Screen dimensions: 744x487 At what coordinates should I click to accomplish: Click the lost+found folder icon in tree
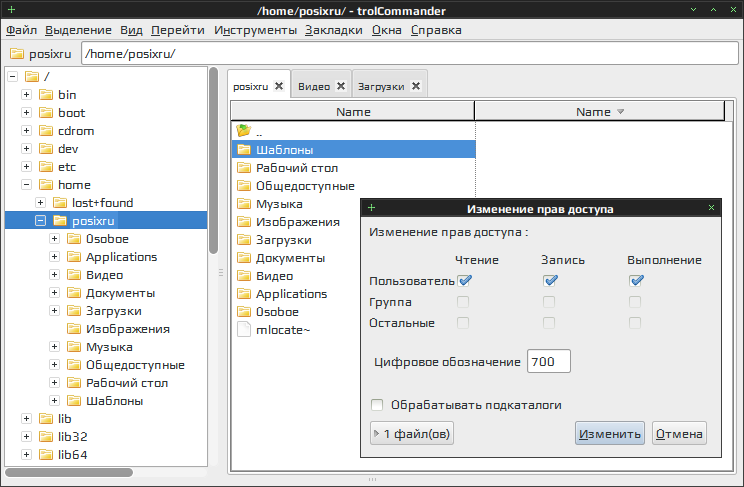(60, 203)
